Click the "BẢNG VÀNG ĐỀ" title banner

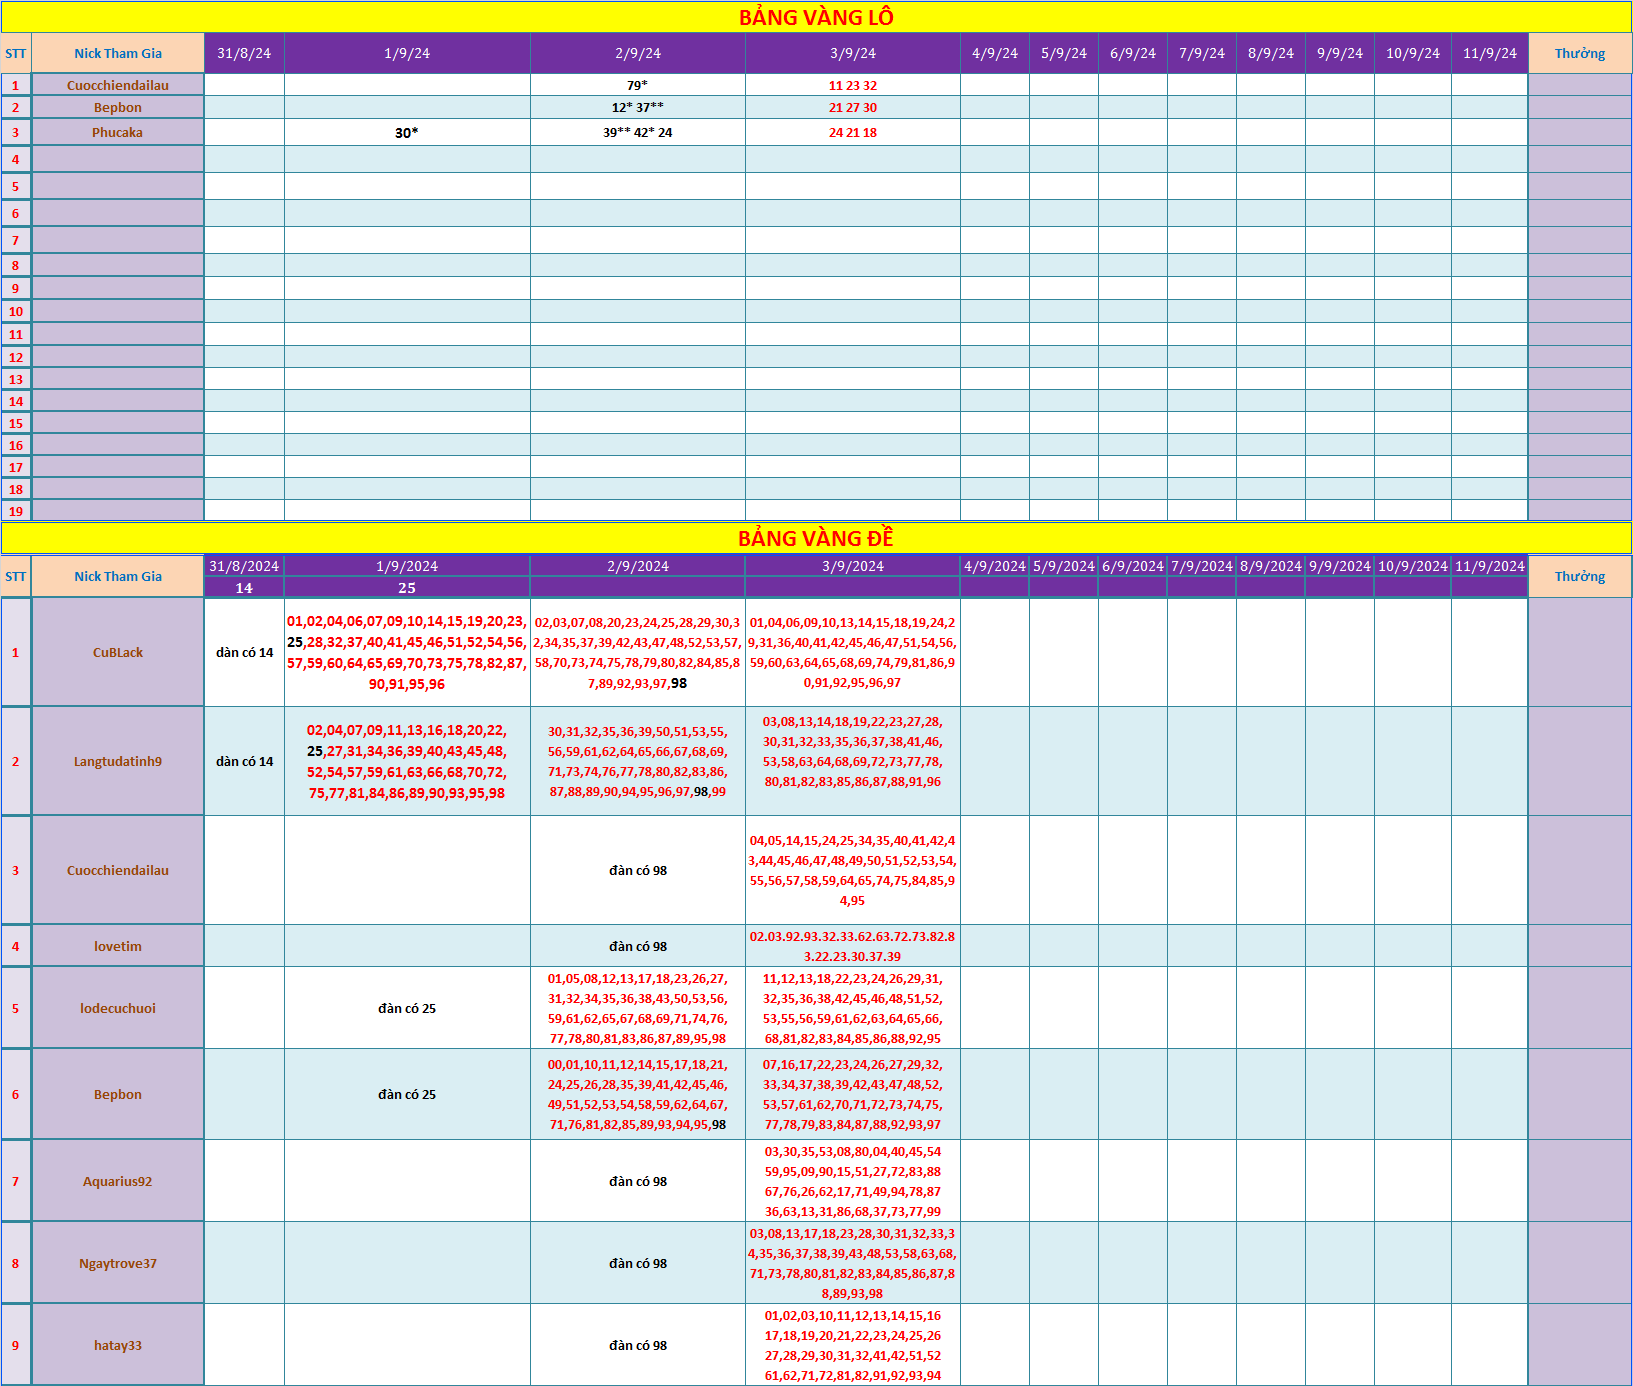click(816, 538)
